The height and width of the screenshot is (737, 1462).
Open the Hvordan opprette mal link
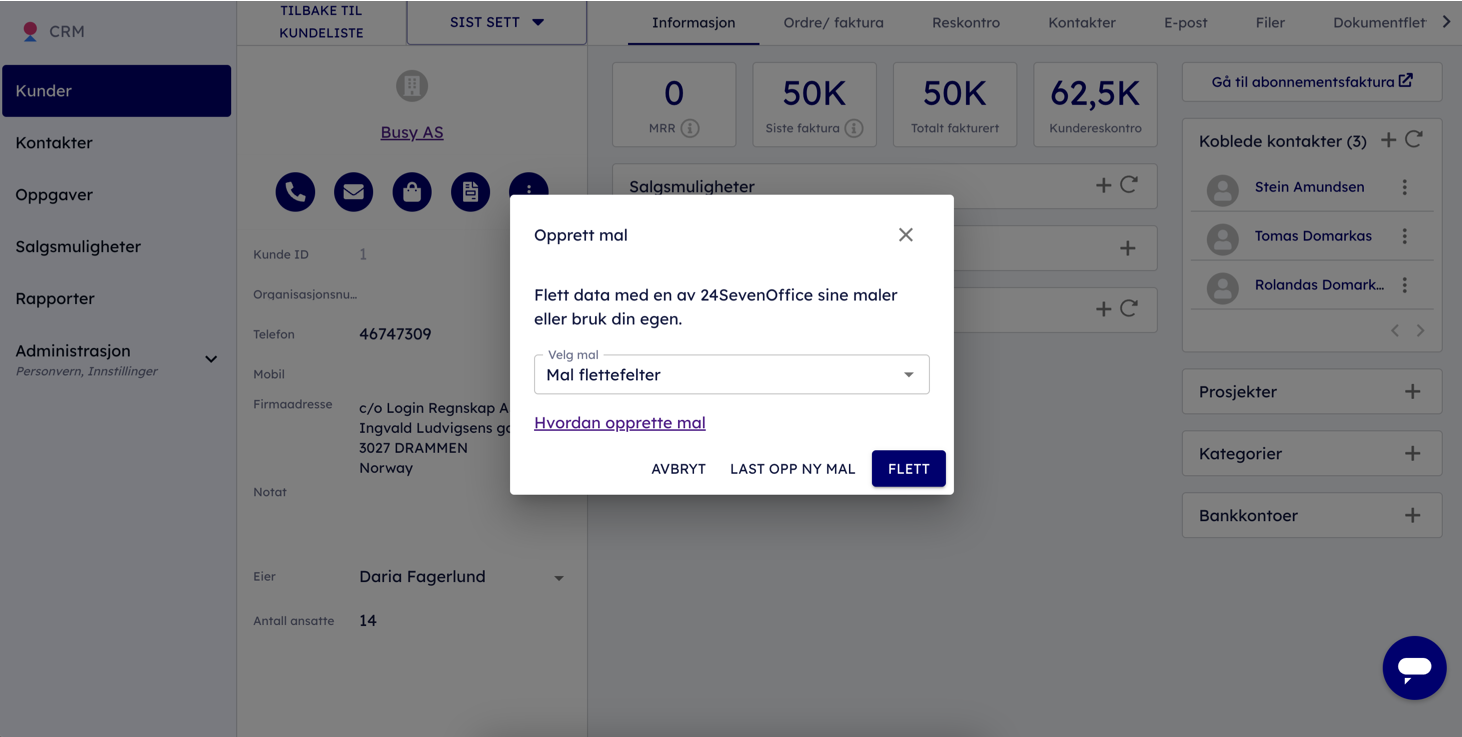pyautogui.click(x=620, y=423)
